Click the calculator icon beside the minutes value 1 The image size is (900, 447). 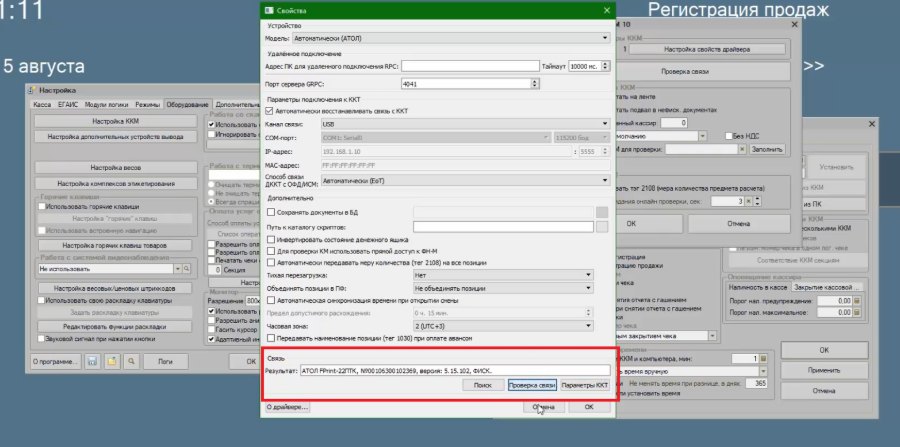[x=763, y=359]
